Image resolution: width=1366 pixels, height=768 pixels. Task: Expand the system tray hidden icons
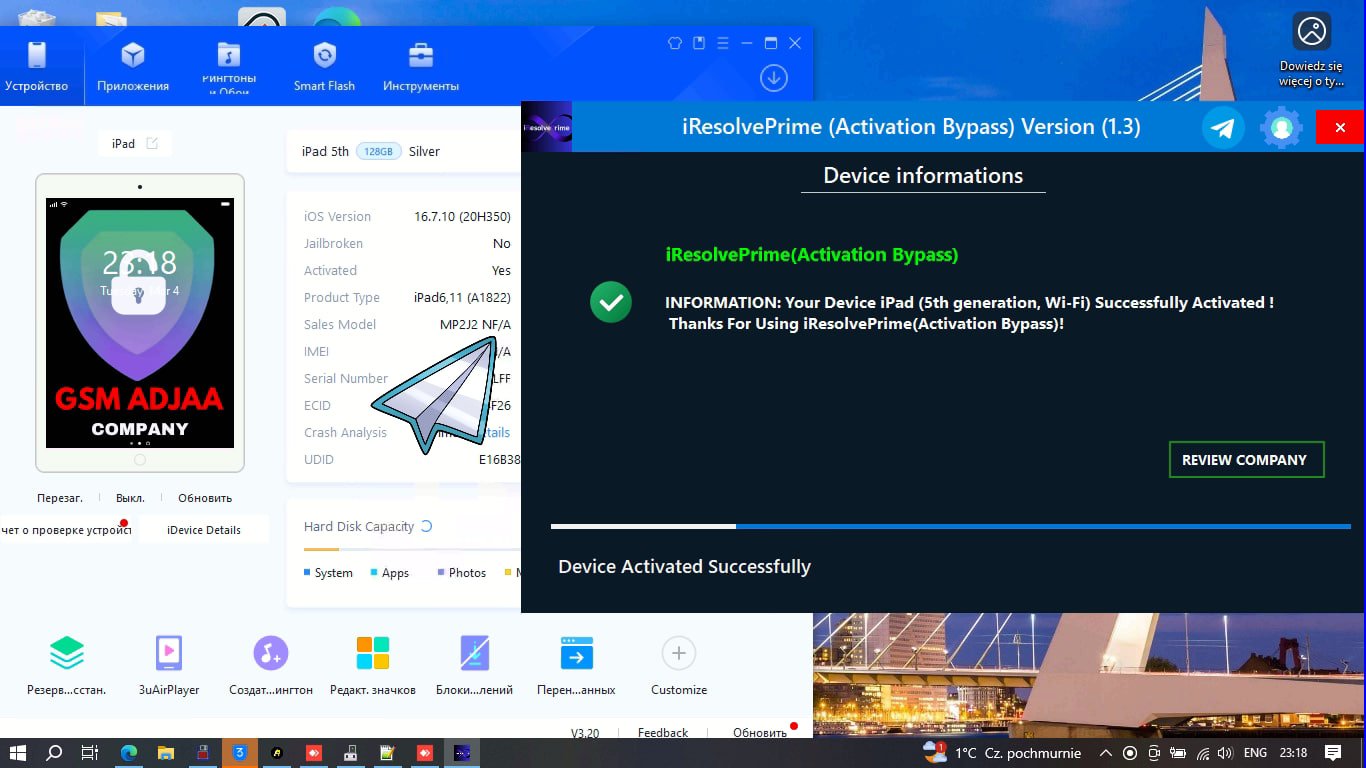(1105, 753)
